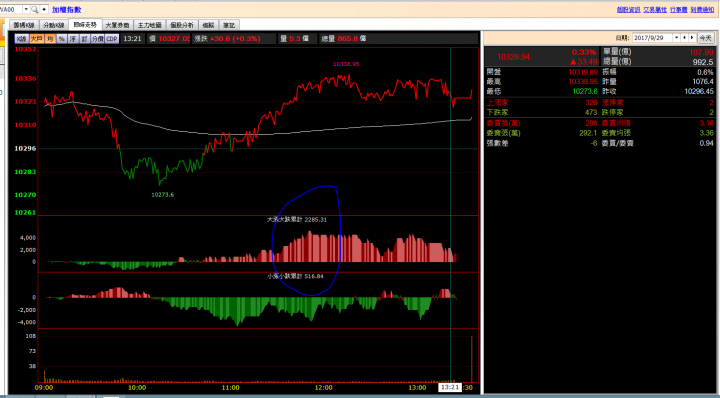Open the stock symbol dropdown arrow
Viewport: 720px width, 398px height.
click(26, 9)
